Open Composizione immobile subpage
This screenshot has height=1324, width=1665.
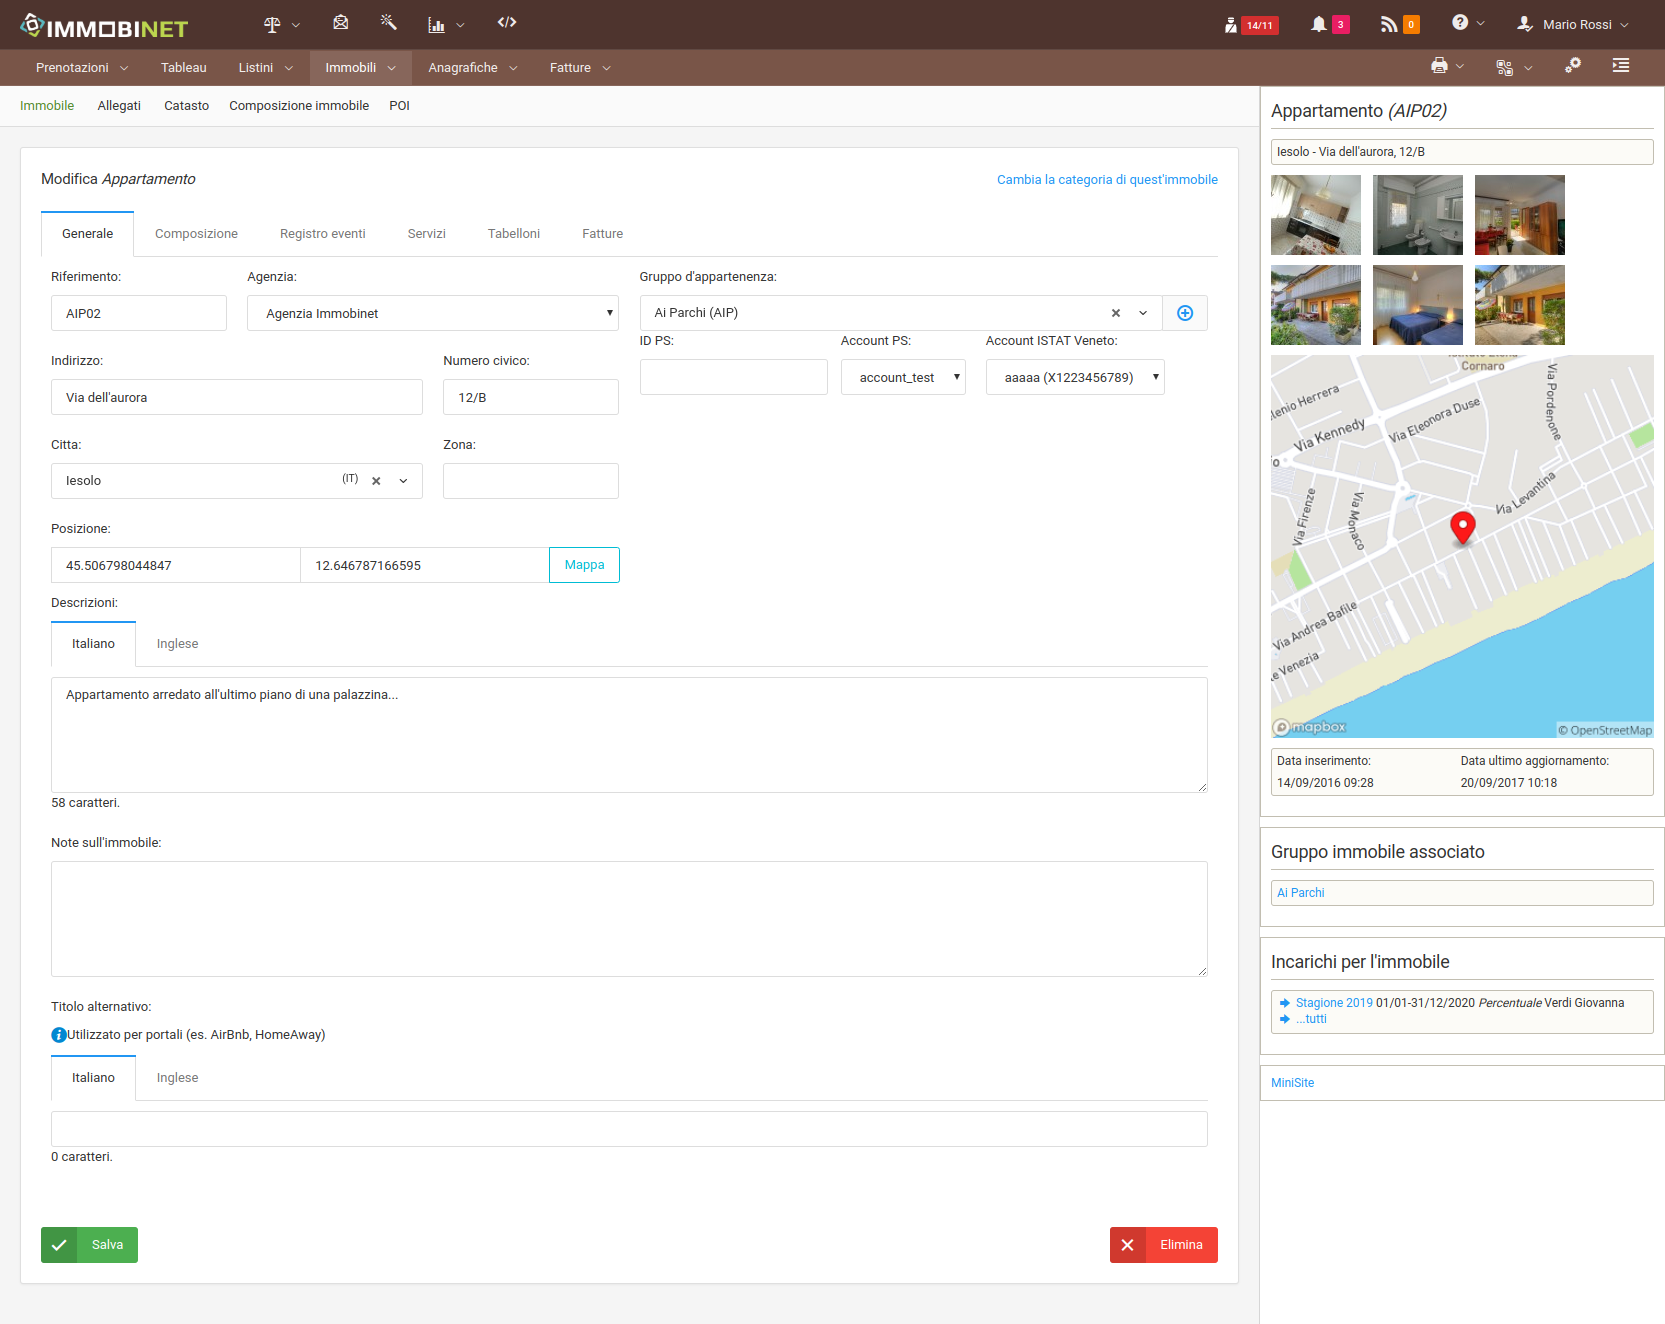click(x=299, y=106)
